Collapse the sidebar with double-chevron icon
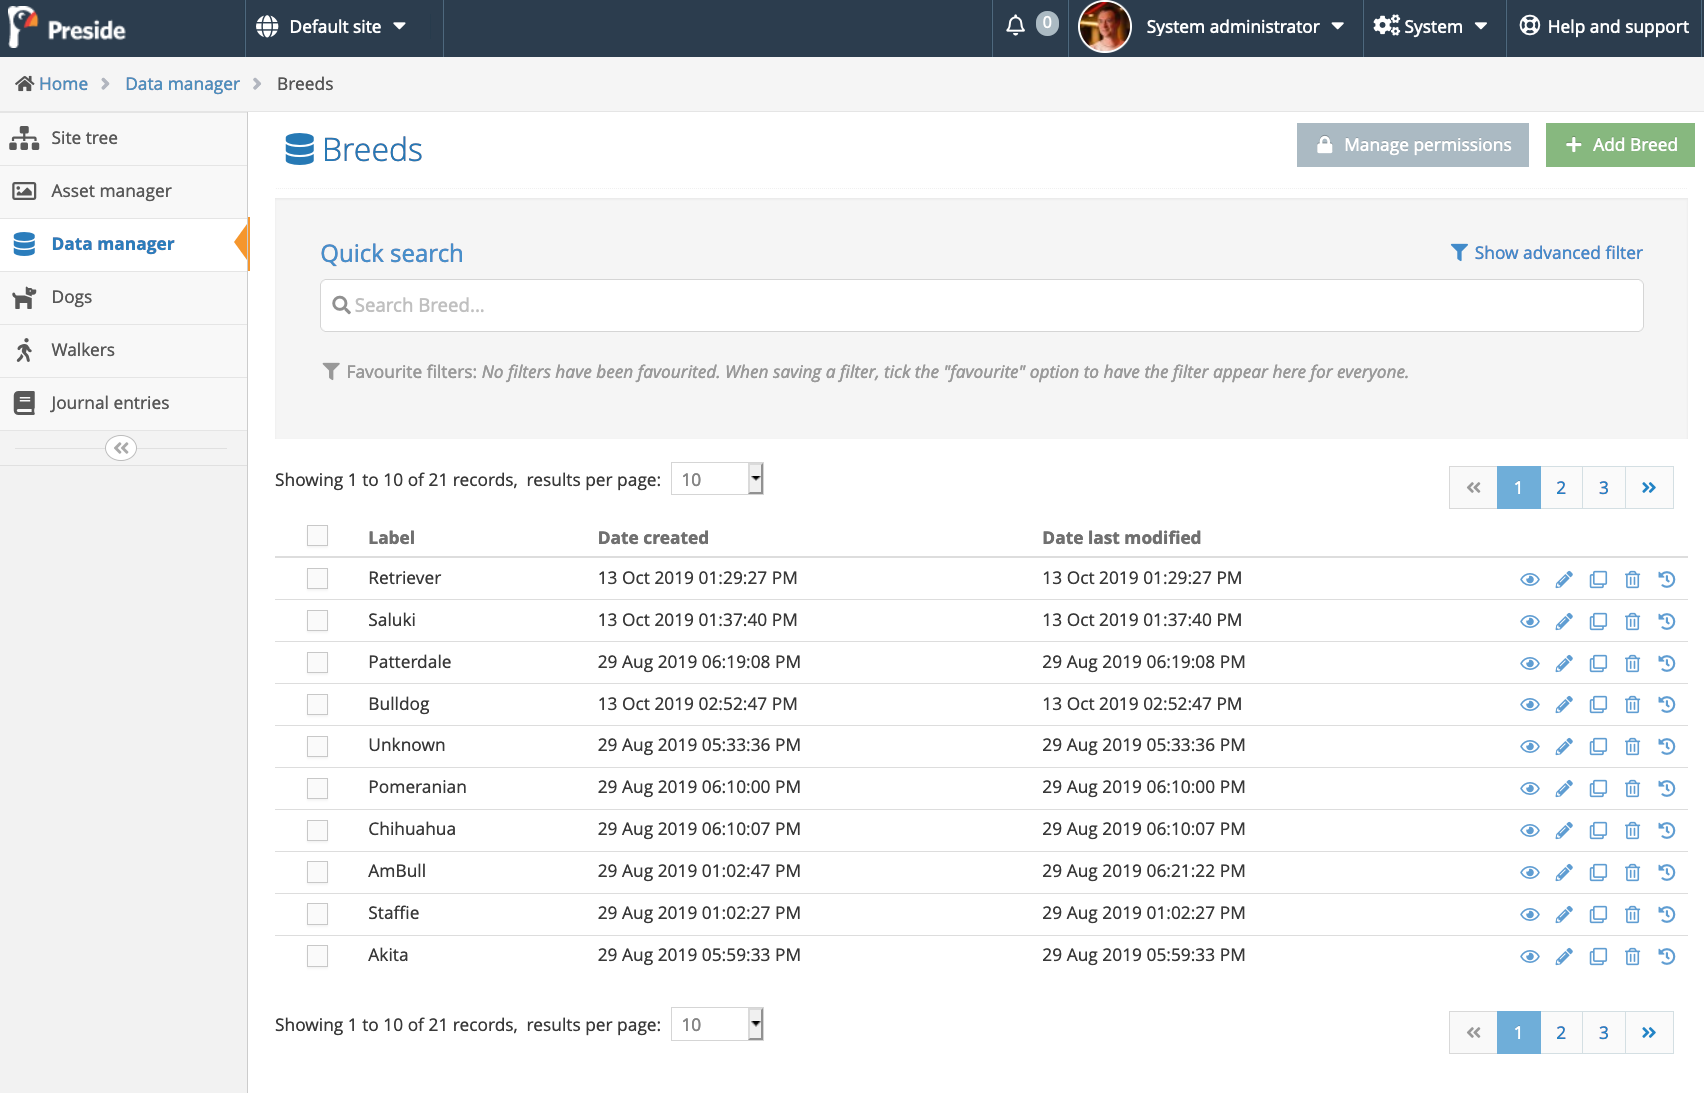This screenshot has width=1704, height=1093. 121,448
